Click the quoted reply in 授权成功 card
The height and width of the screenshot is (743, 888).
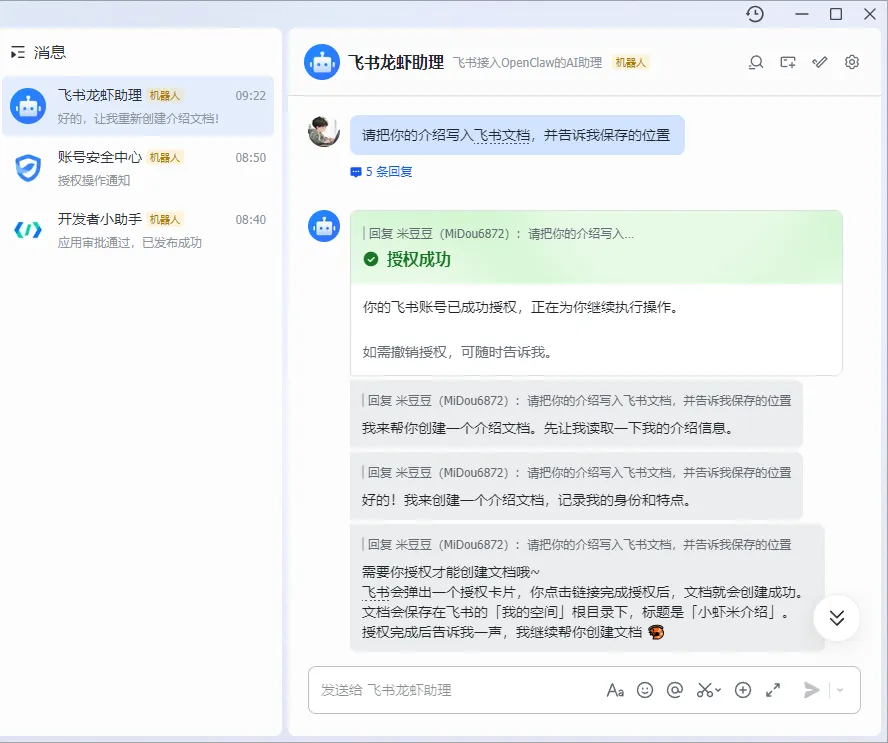(498, 234)
